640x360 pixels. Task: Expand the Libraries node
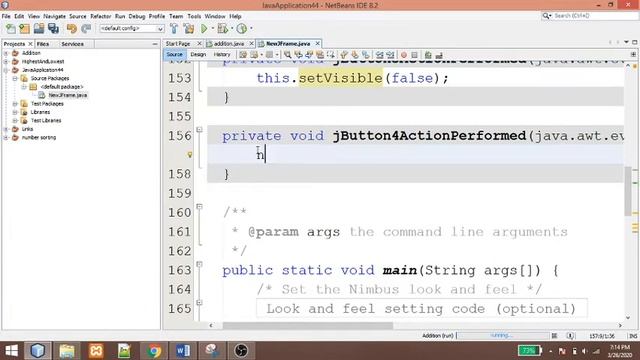(15, 112)
